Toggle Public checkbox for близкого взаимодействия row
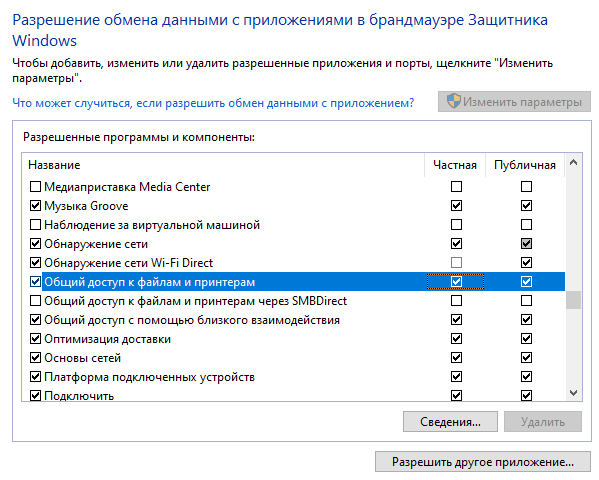Image resolution: width=599 pixels, height=480 pixels. (526, 319)
